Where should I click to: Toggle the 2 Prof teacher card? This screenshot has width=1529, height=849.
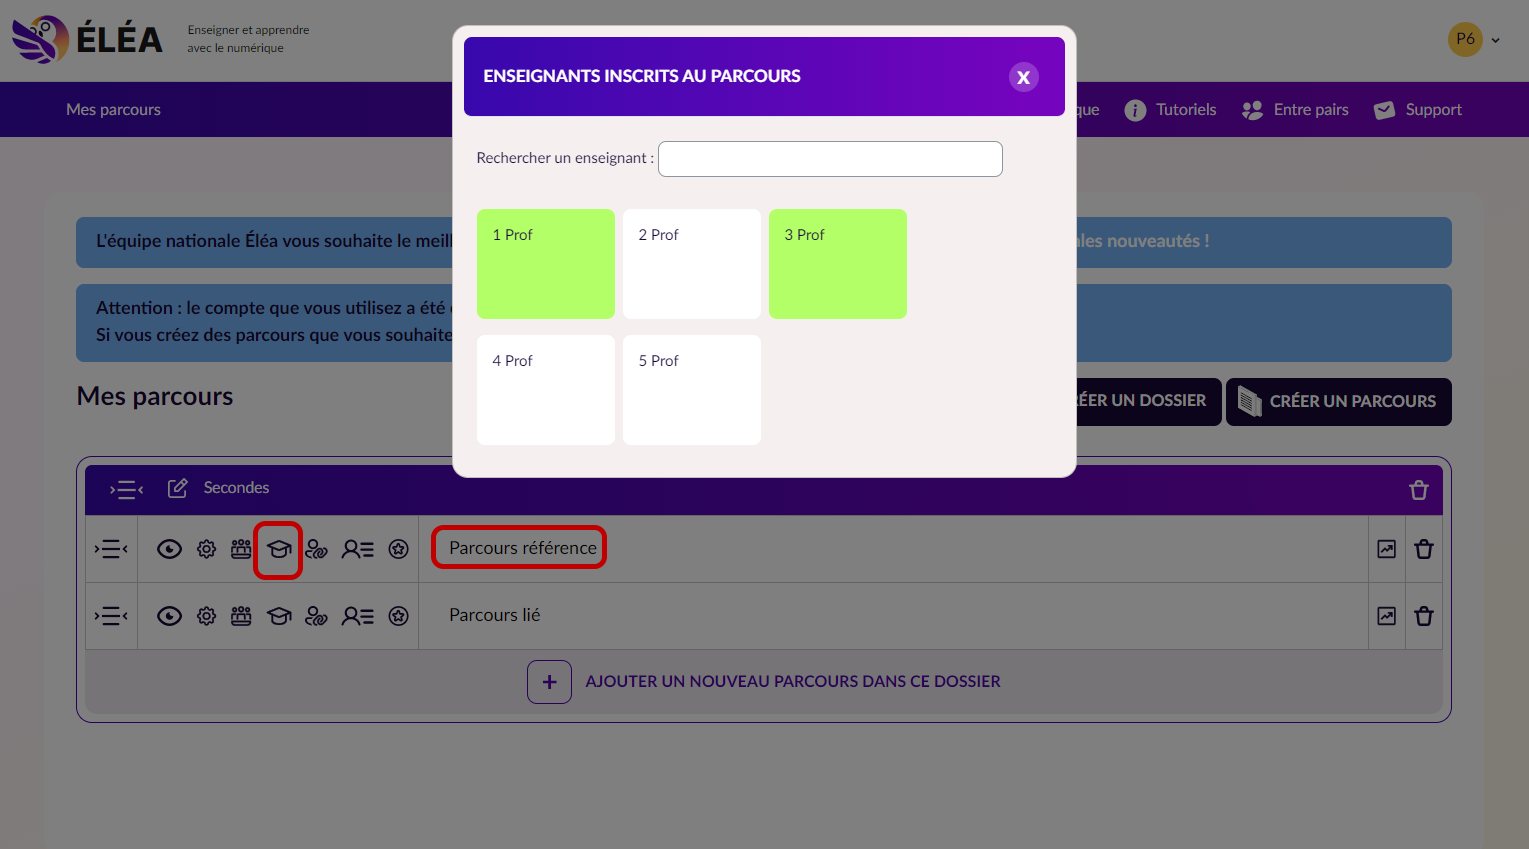692,264
